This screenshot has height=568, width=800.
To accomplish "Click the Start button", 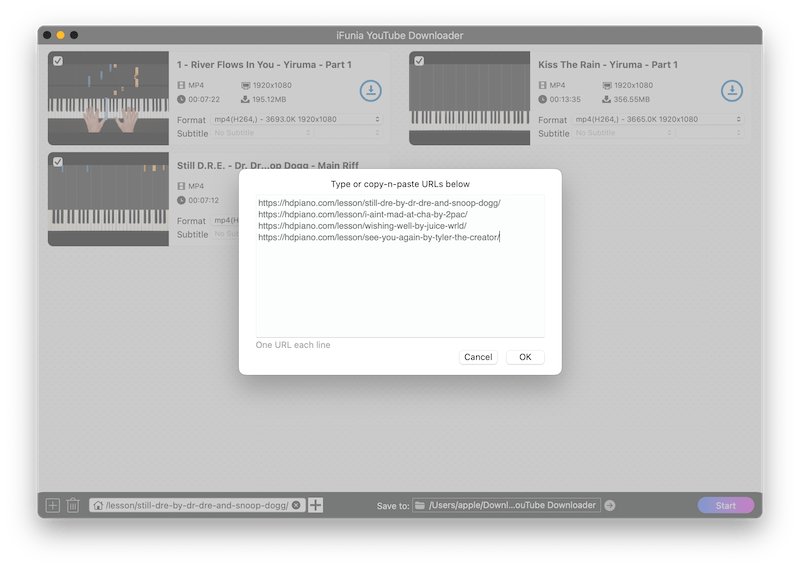I will 725,505.
